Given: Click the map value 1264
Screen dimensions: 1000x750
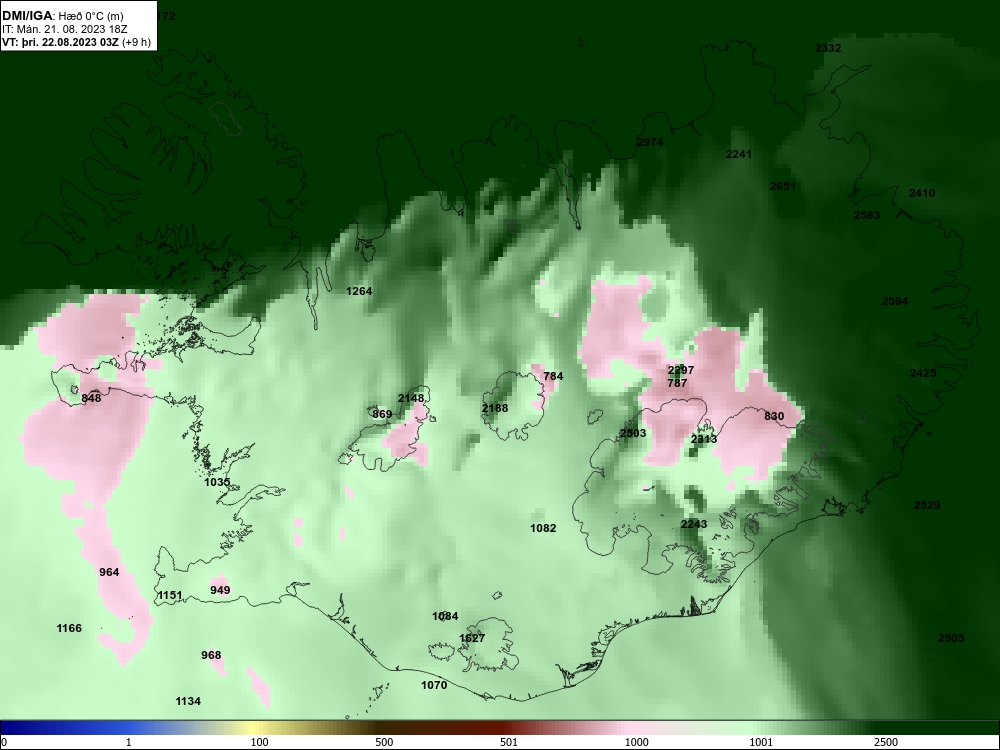Looking at the screenshot, I should (359, 291).
